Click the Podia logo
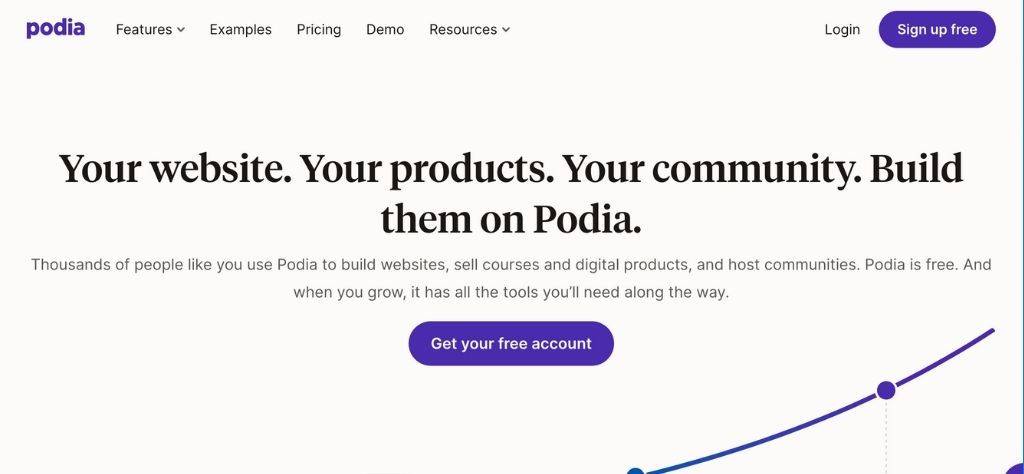Viewport: 1024px width, 474px height. [x=56, y=29]
